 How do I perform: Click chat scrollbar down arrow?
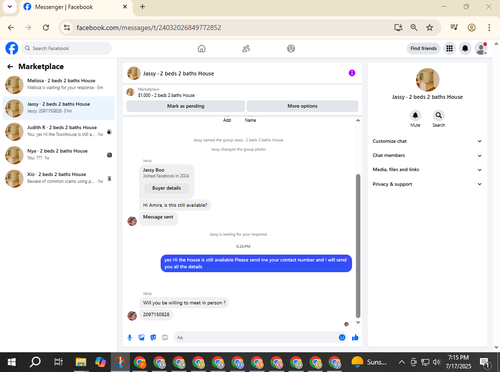[x=358, y=322]
